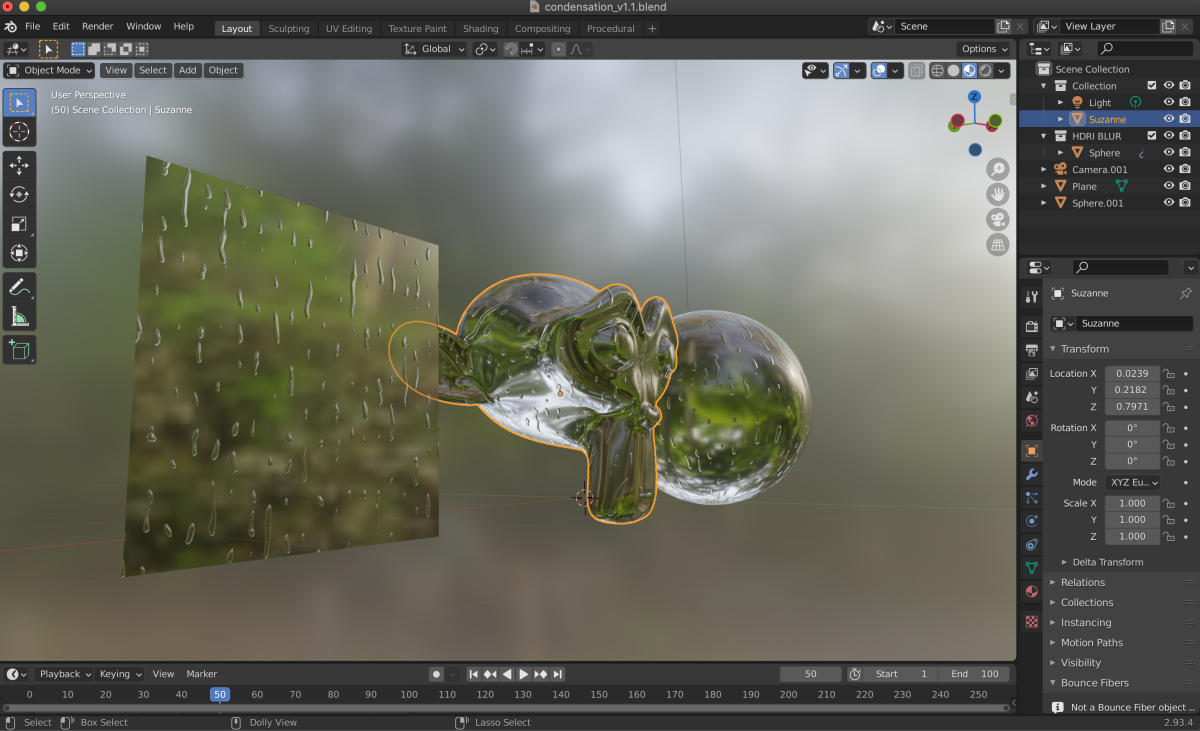Toggle the Plane object's eye visibility
The image size is (1200, 731).
pyautogui.click(x=1168, y=186)
